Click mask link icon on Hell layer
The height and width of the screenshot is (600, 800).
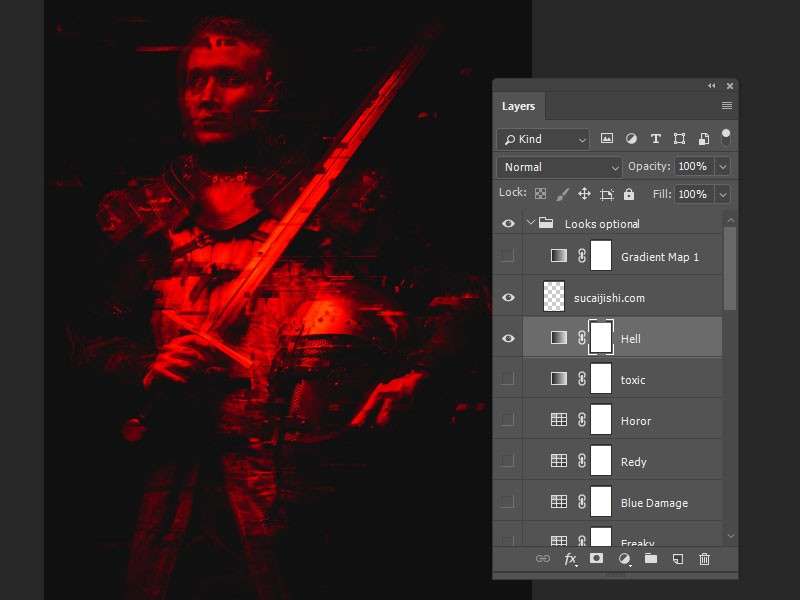[582, 338]
